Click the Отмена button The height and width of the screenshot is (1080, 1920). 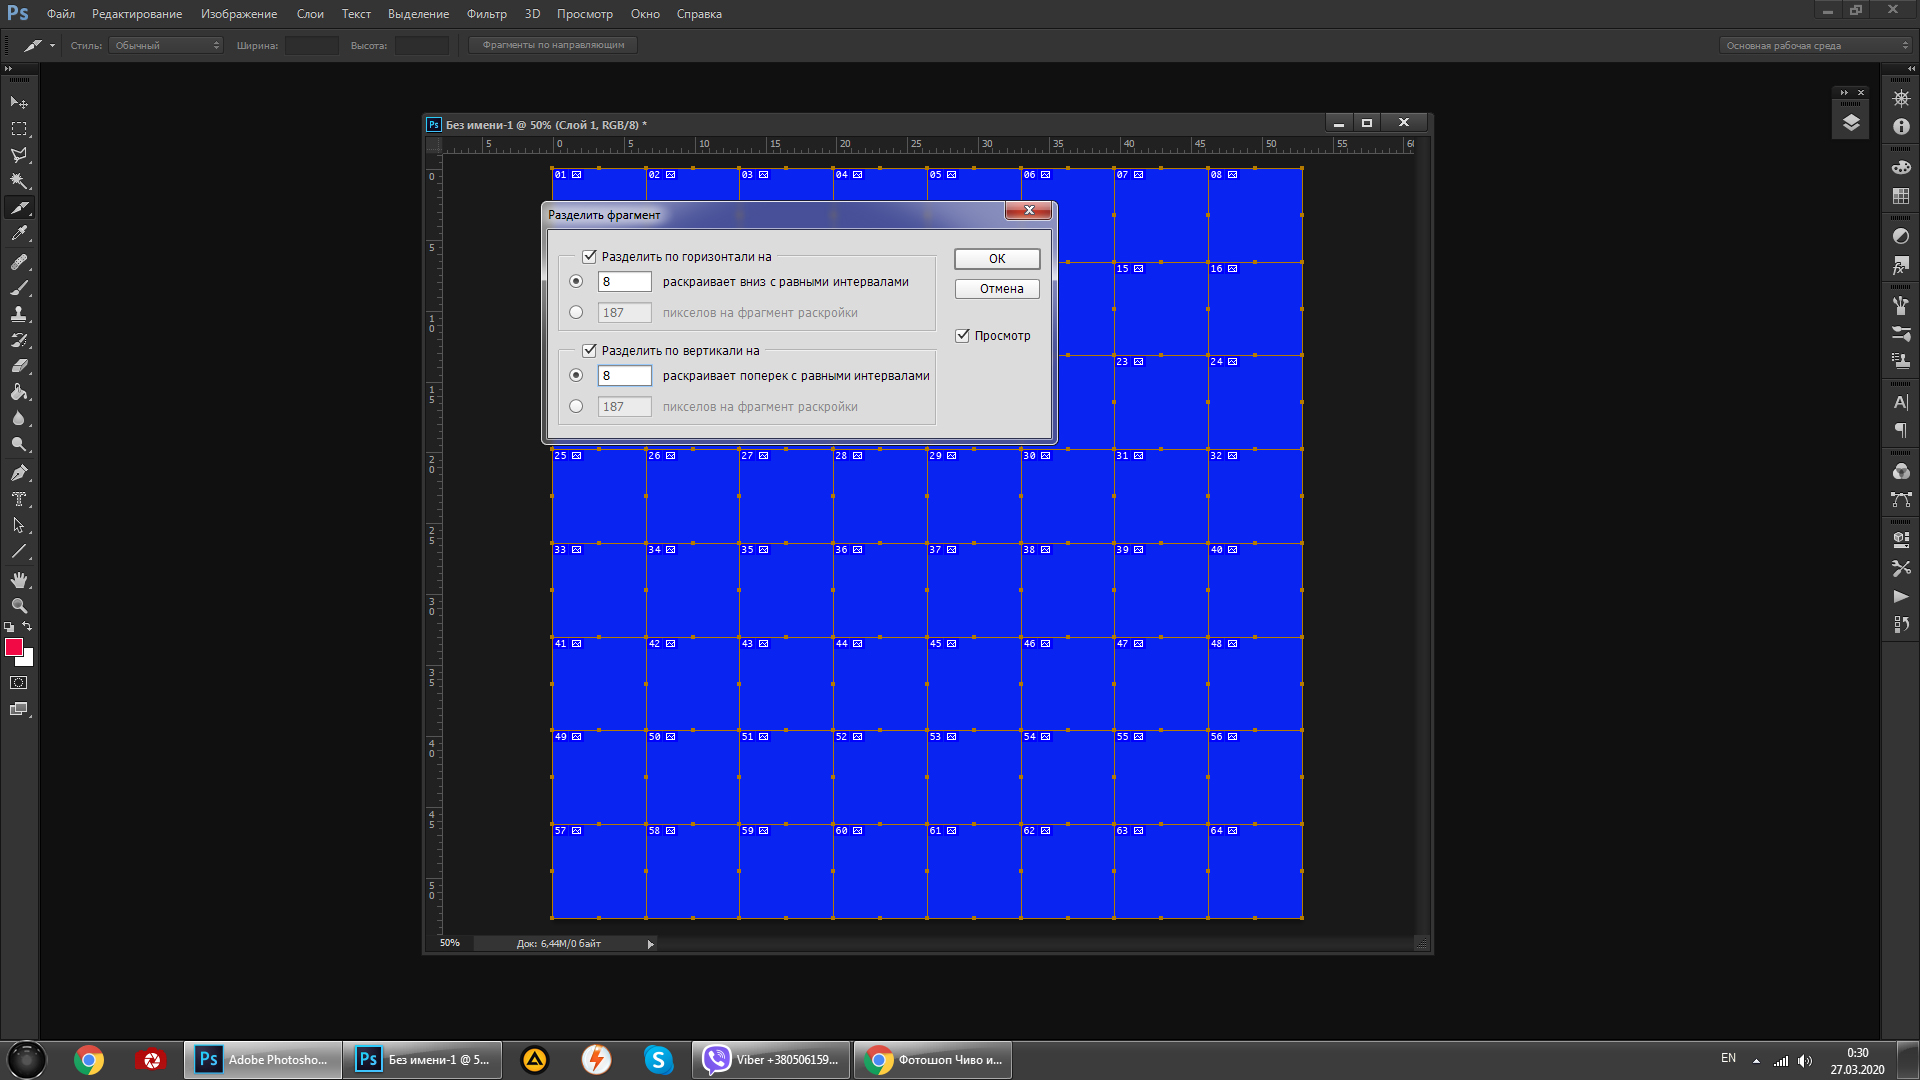[997, 289]
